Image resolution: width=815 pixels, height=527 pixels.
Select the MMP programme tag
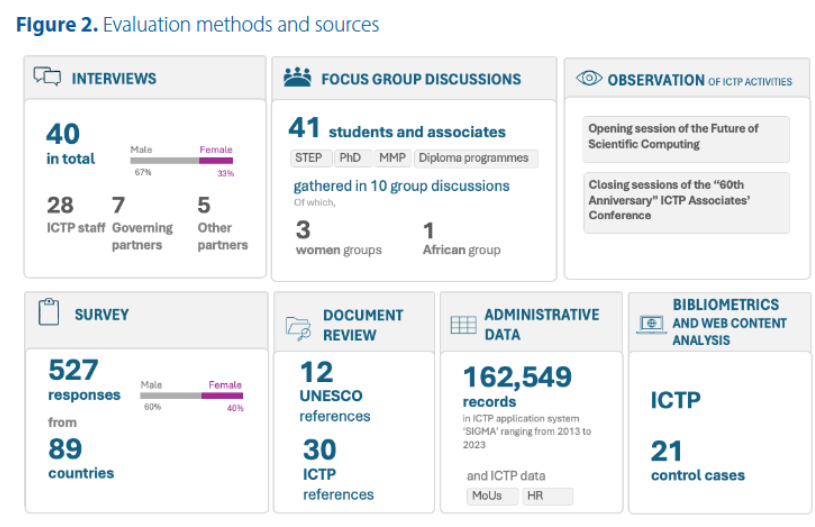[391, 158]
